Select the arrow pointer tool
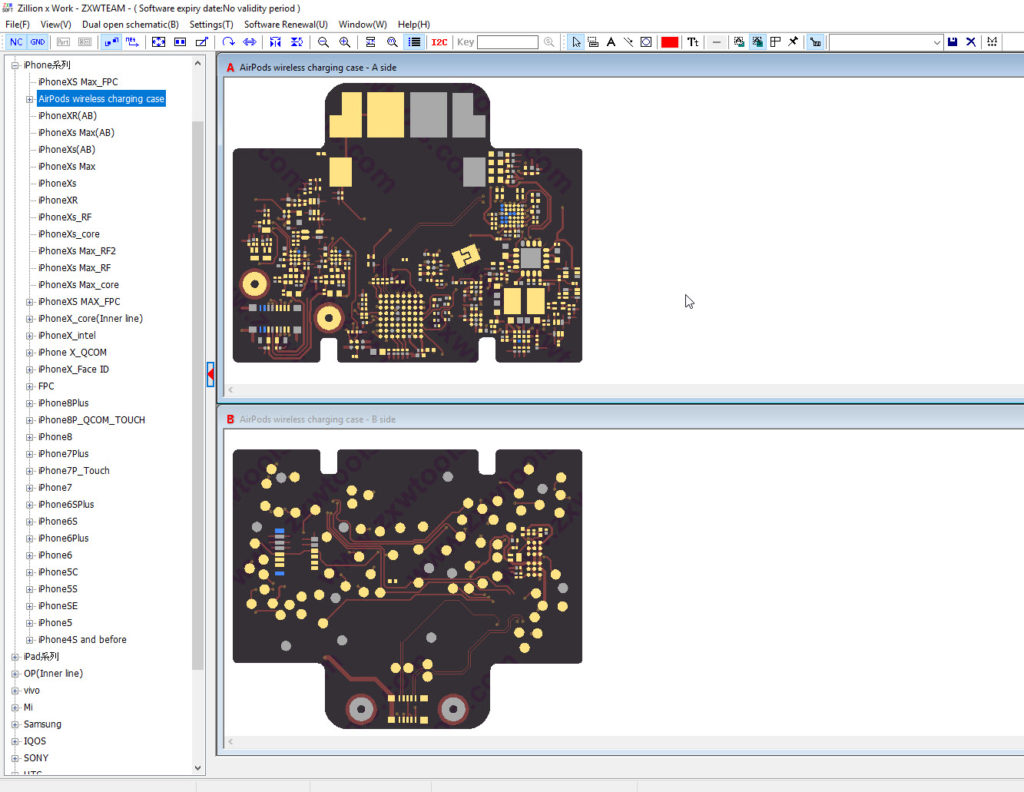This screenshot has width=1024, height=792. (x=576, y=42)
